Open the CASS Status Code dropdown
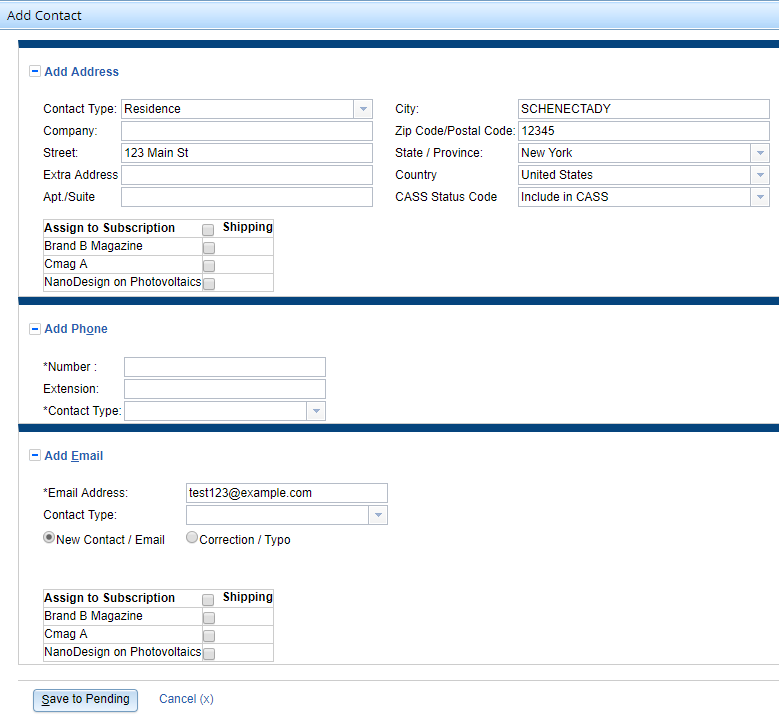This screenshot has width=779, height=726. (x=760, y=197)
